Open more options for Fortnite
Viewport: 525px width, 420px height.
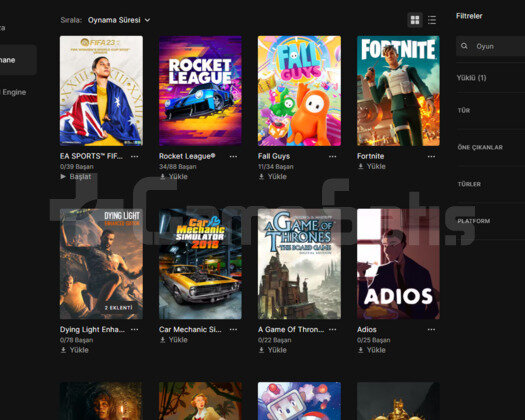(x=431, y=156)
